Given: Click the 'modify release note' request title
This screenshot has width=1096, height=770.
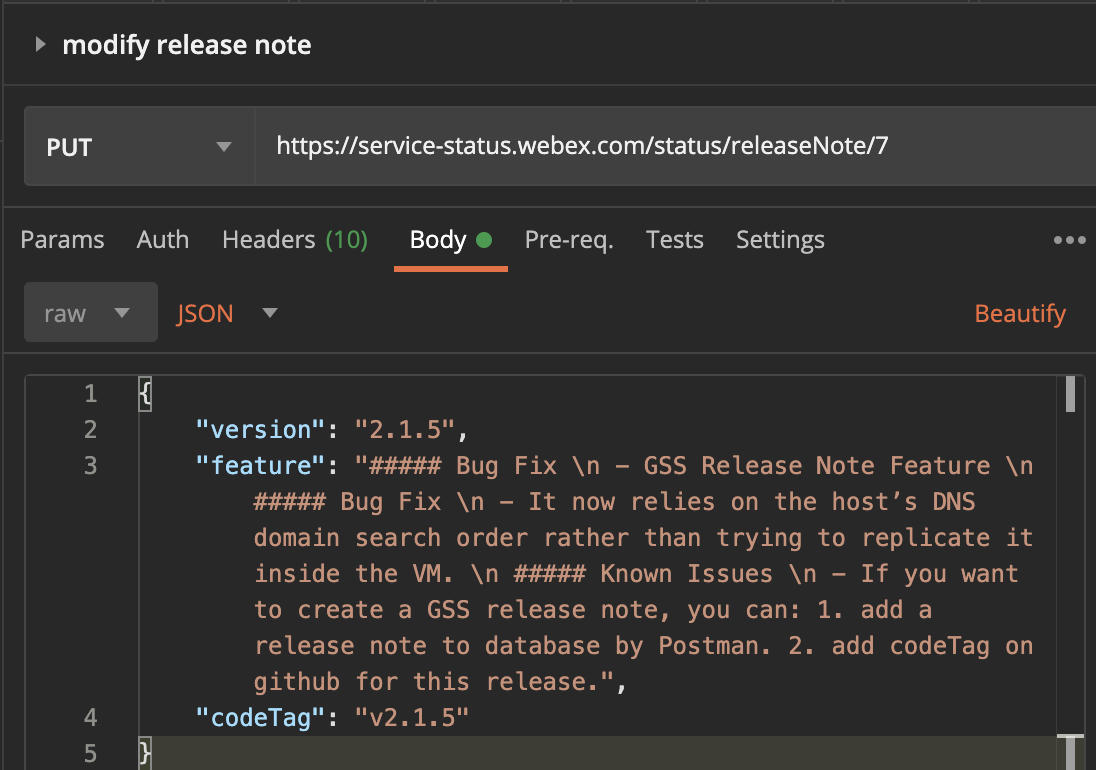Looking at the screenshot, I should coord(187,45).
